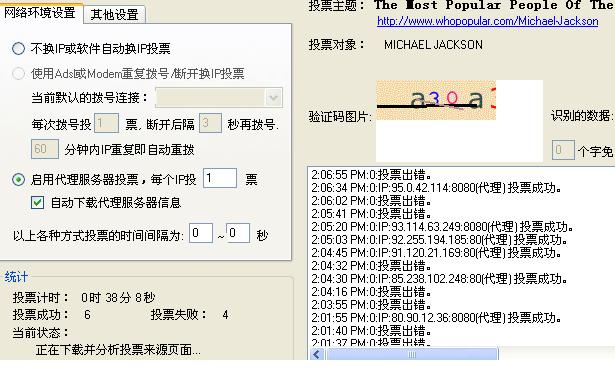Select the 95.0.42.114:8080 vote success log entry

pyautogui.click(x=436, y=188)
